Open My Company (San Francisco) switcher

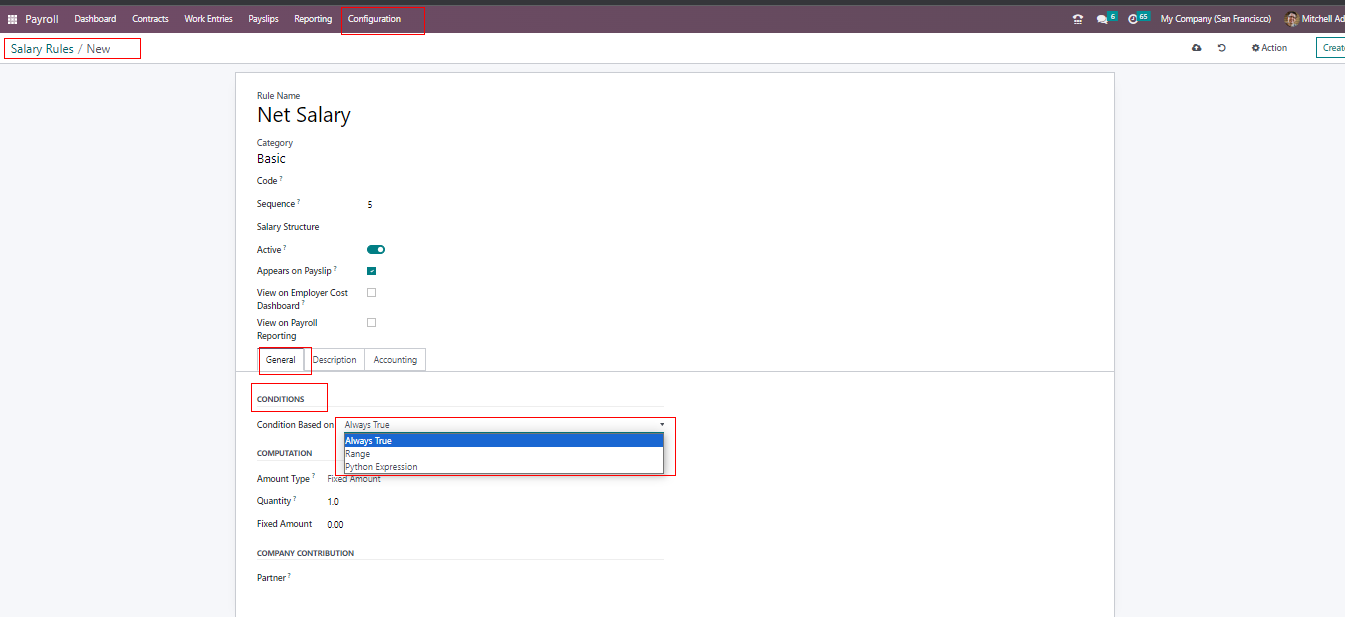coord(1215,19)
